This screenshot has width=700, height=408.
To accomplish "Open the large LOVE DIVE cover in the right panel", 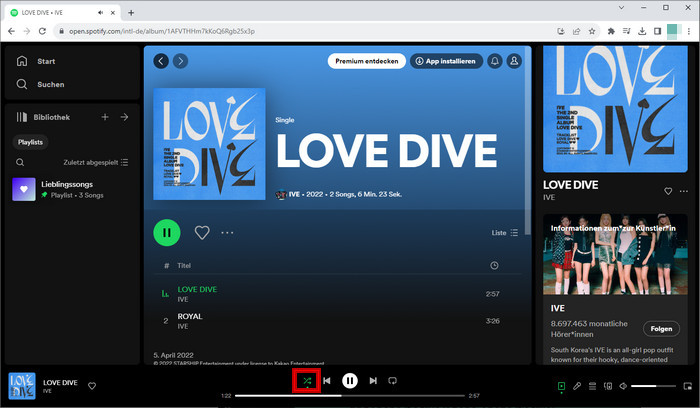I will [615, 108].
